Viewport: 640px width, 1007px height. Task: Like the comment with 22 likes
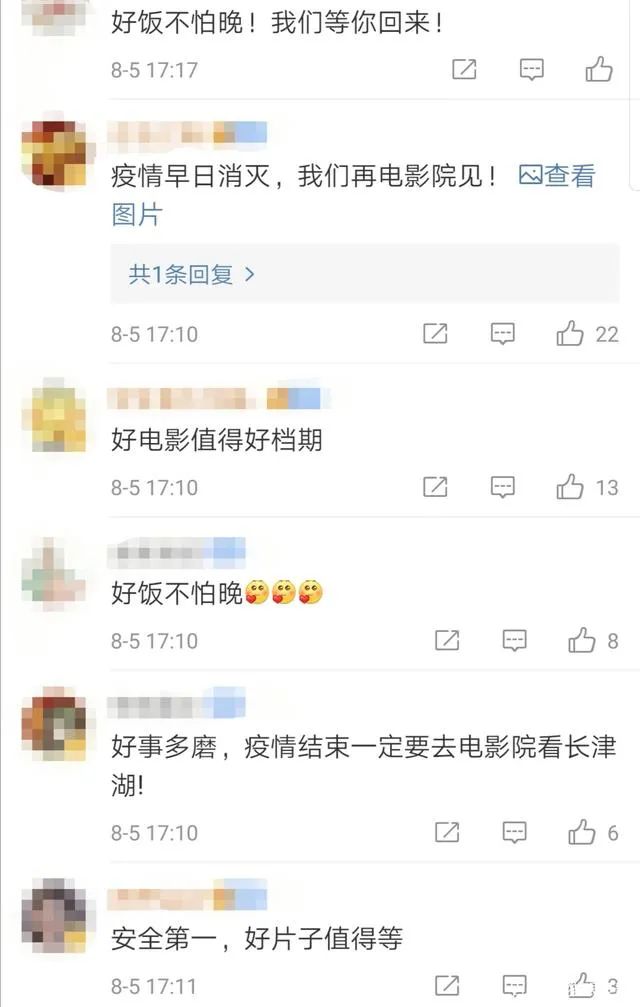(569, 334)
